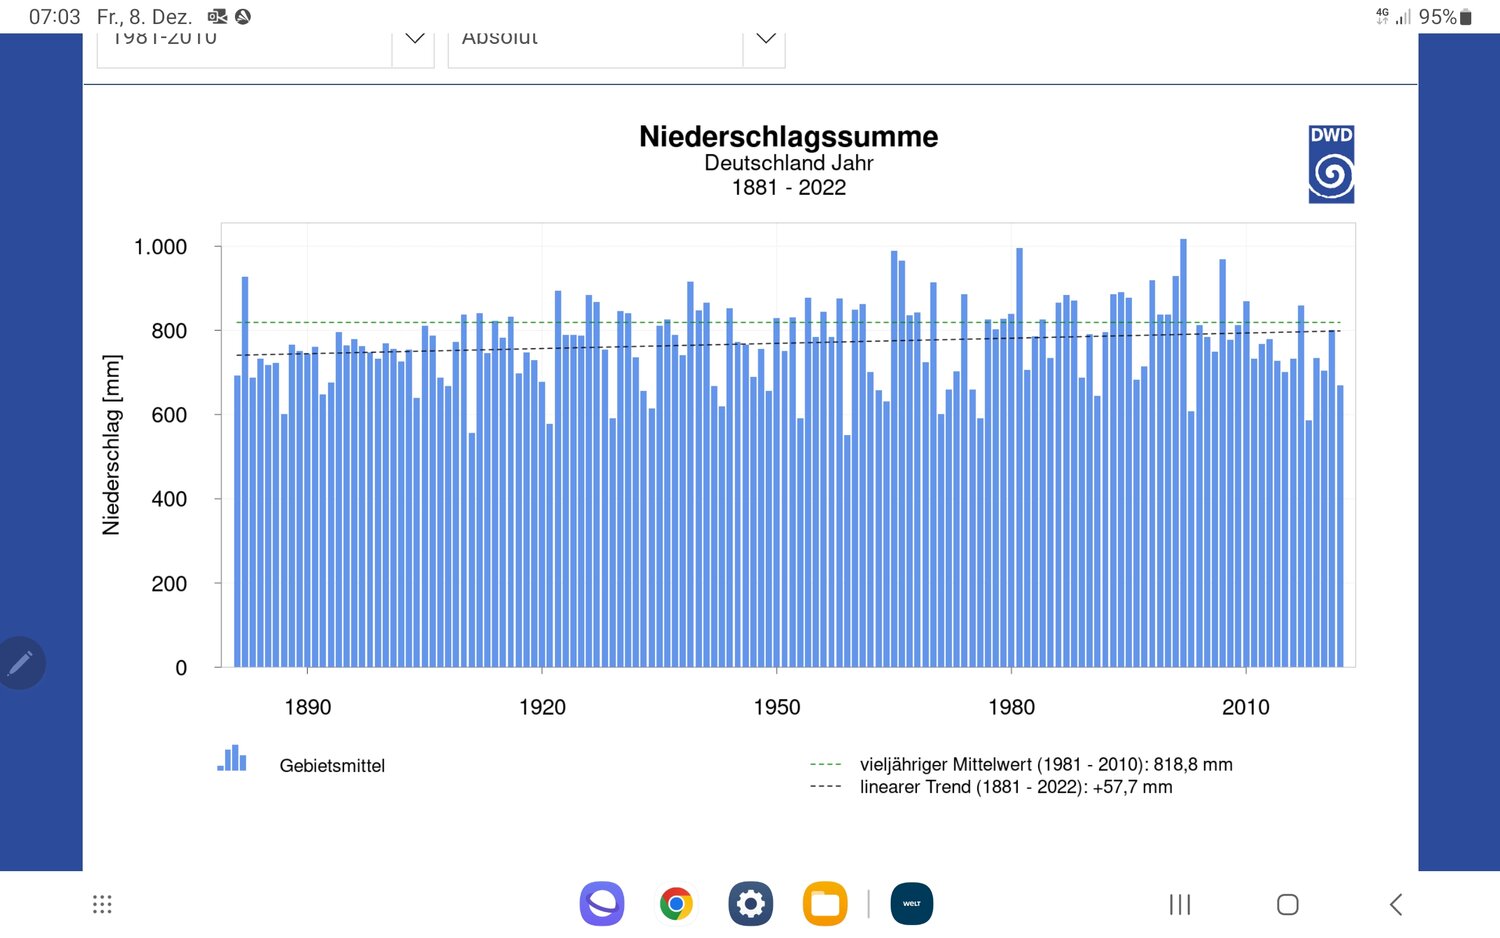
Task: Expand the Absolut display mode dropdown
Action: (x=615, y=45)
